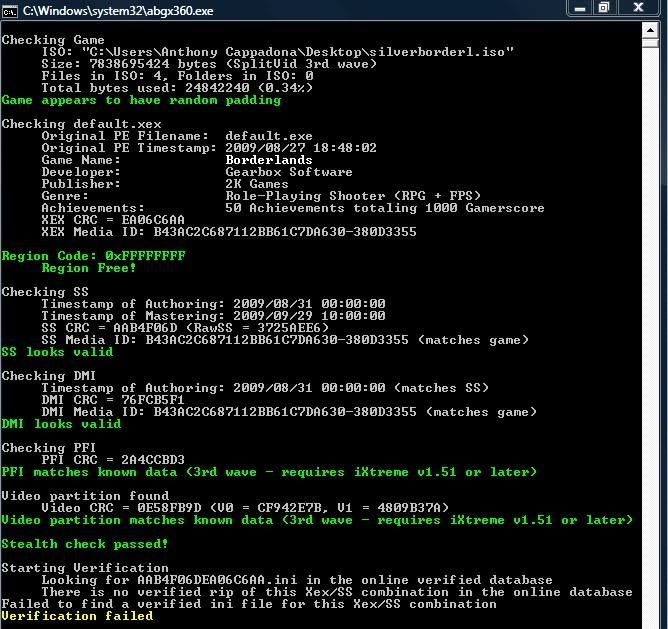
Task: Click the 'Checking default.xex' heading
Action: click(x=81, y=124)
